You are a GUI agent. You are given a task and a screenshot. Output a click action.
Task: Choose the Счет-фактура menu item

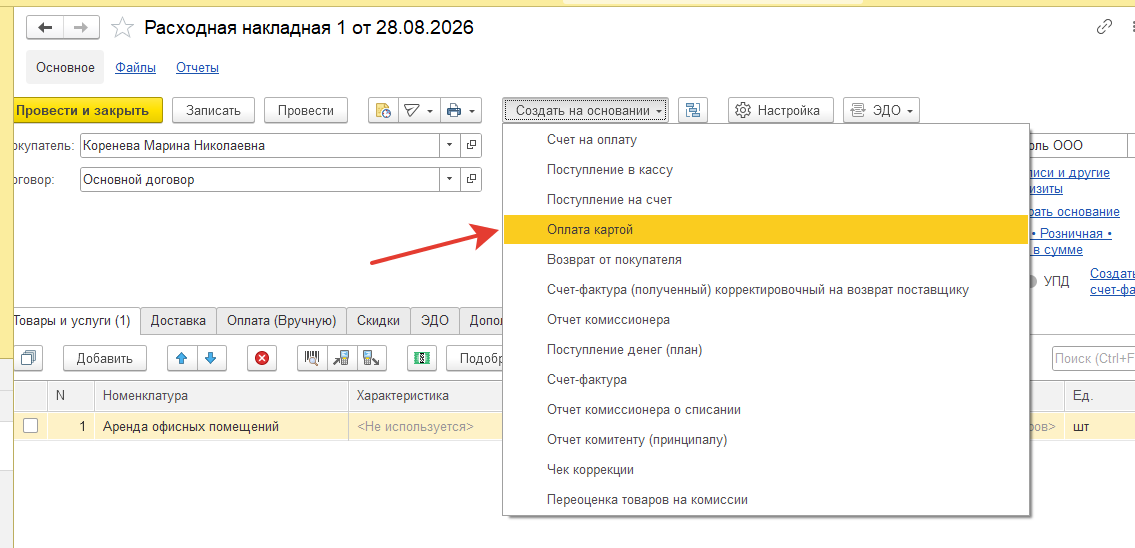click(x=766, y=379)
